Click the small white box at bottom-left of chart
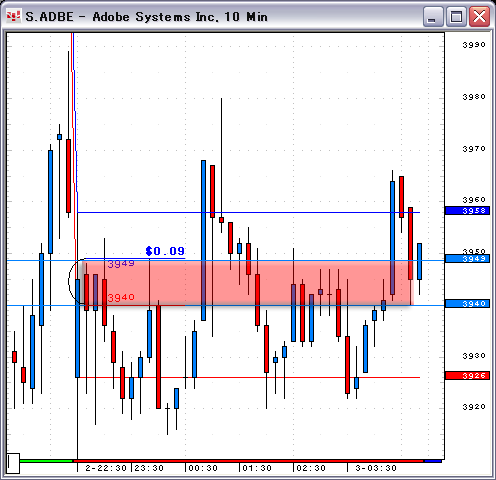 (13, 463)
